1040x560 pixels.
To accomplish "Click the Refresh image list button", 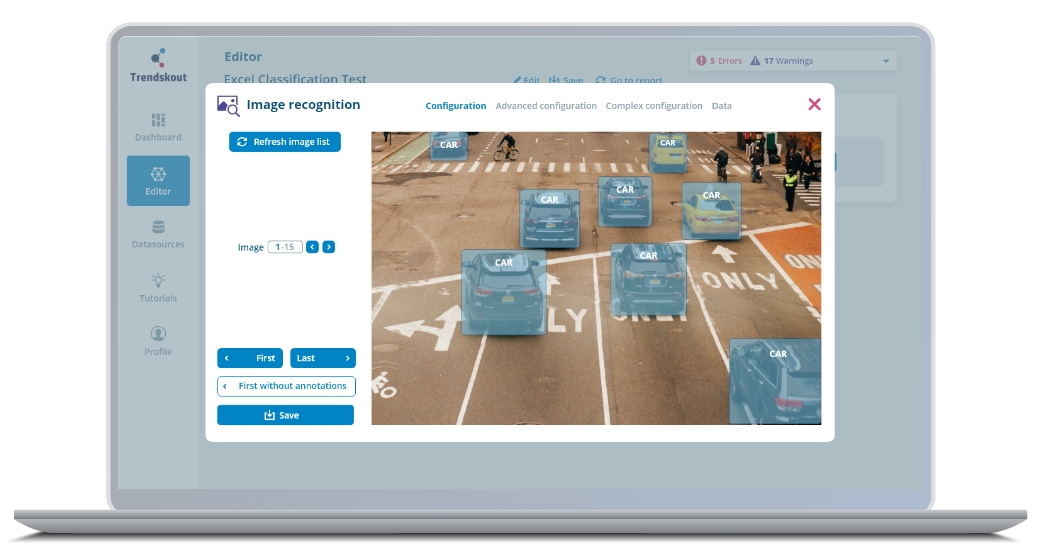I will 285,142.
